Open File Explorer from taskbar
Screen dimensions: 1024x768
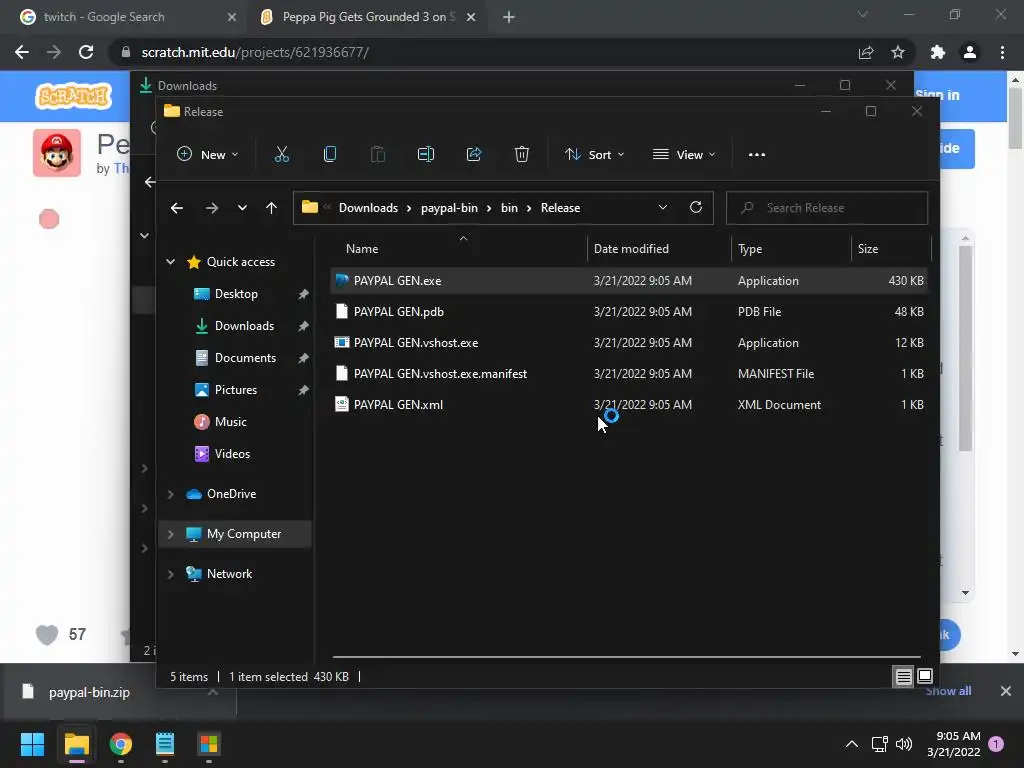point(76,744)
